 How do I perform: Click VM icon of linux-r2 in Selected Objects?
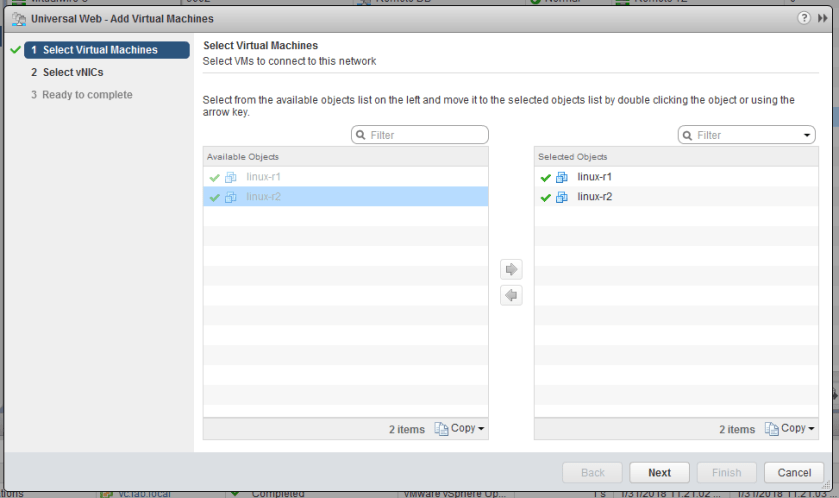[x=562, y=197]
